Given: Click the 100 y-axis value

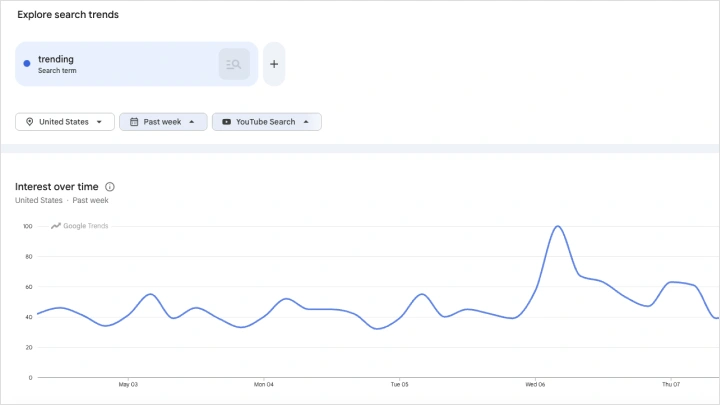Looking at the screenshot, I should point(28,226).
